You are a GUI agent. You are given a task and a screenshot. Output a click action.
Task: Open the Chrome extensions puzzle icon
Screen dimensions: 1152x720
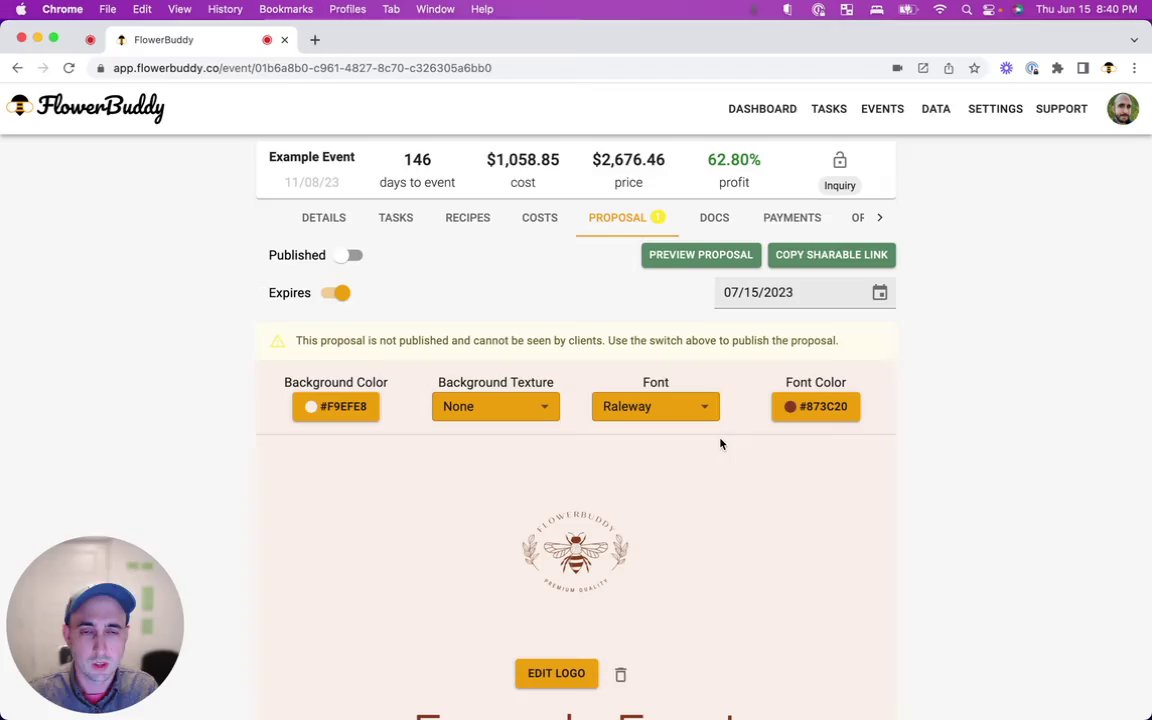1057,68
